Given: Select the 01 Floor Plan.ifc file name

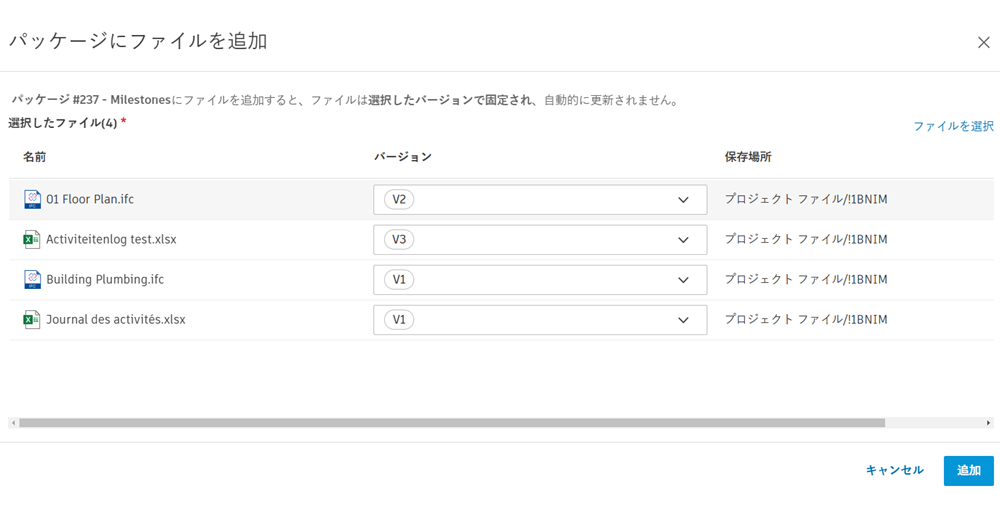Looking at the screenshot, I should (90, 200).
